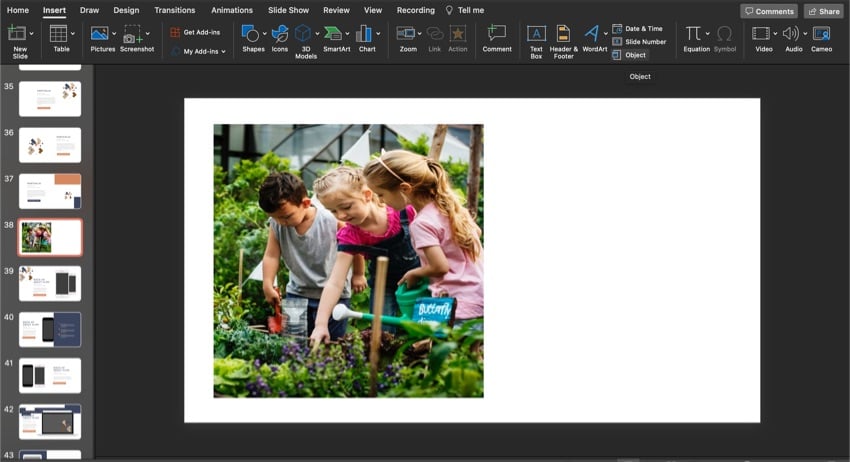
Task: Add a Text Box
Action: [536, 34]
